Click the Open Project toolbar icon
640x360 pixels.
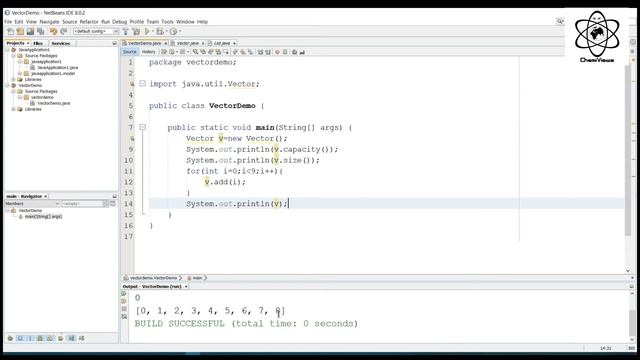coord(30,31)
